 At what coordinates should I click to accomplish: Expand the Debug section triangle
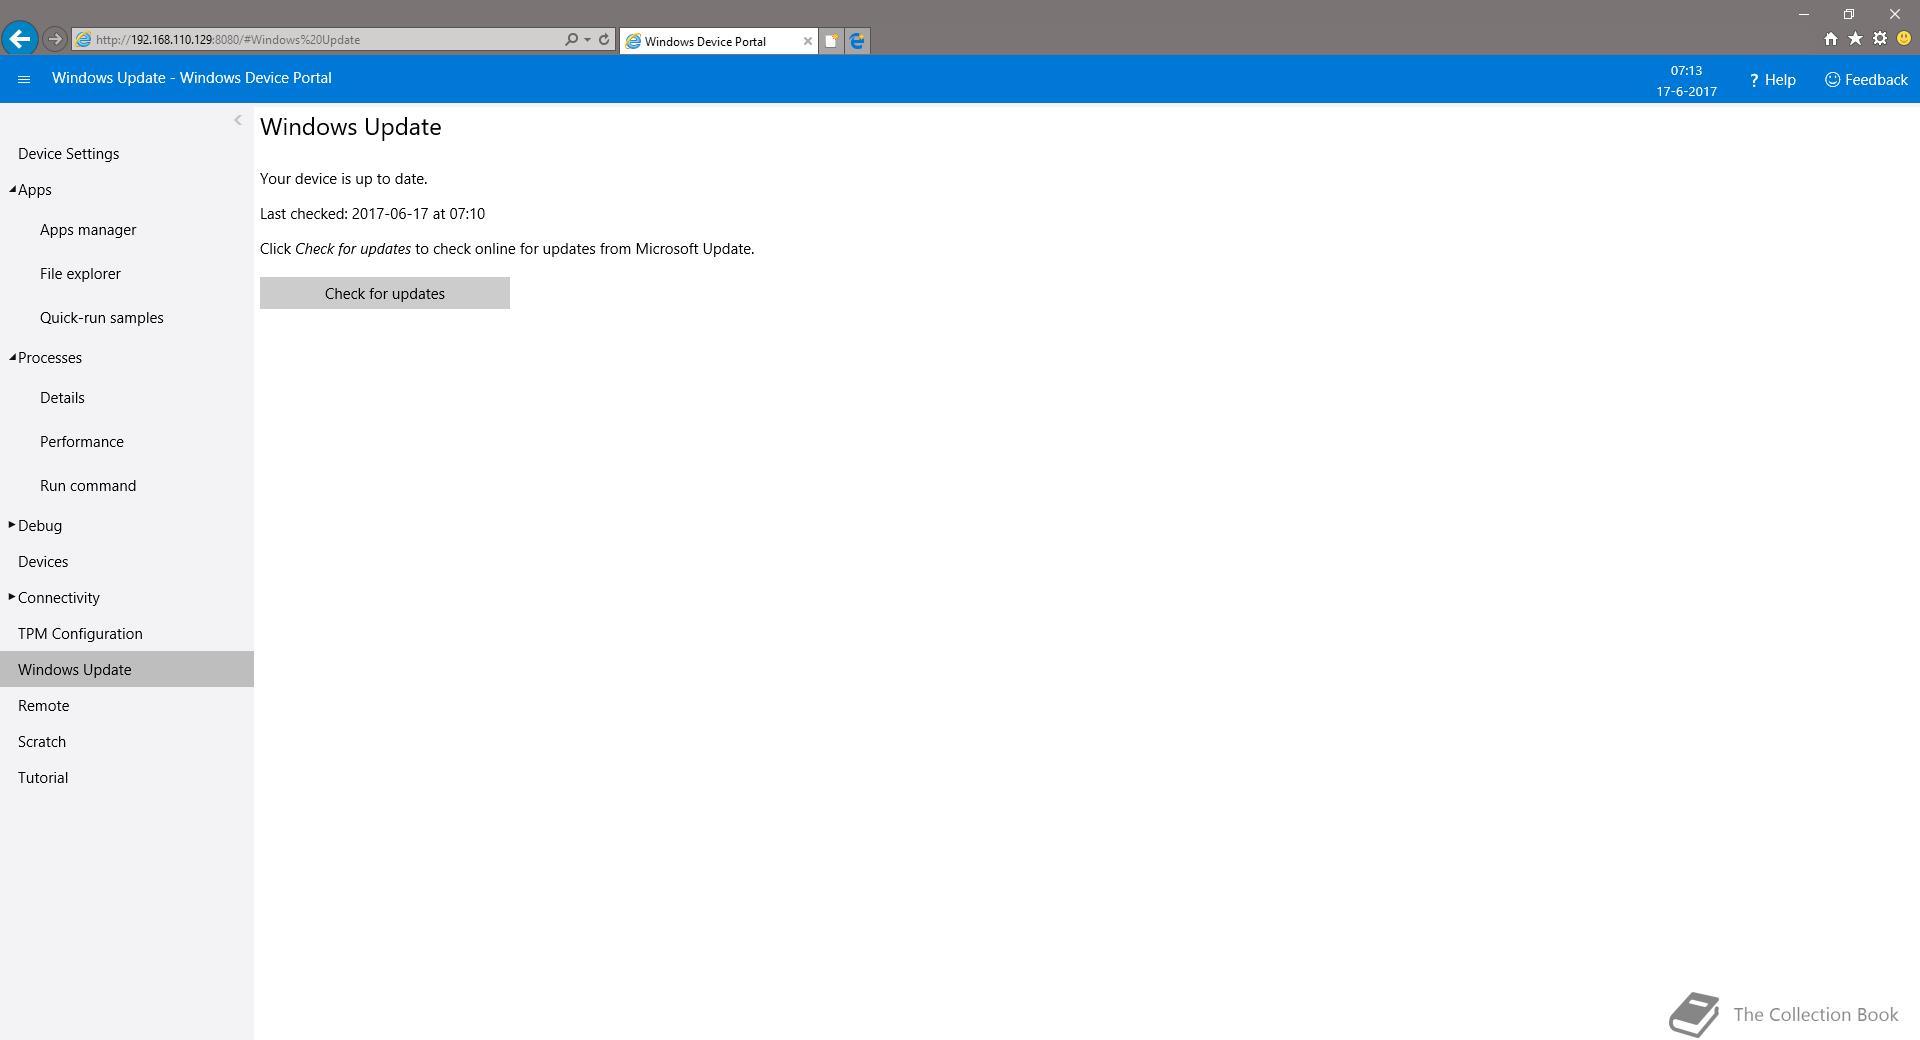[x=12, y=525]
